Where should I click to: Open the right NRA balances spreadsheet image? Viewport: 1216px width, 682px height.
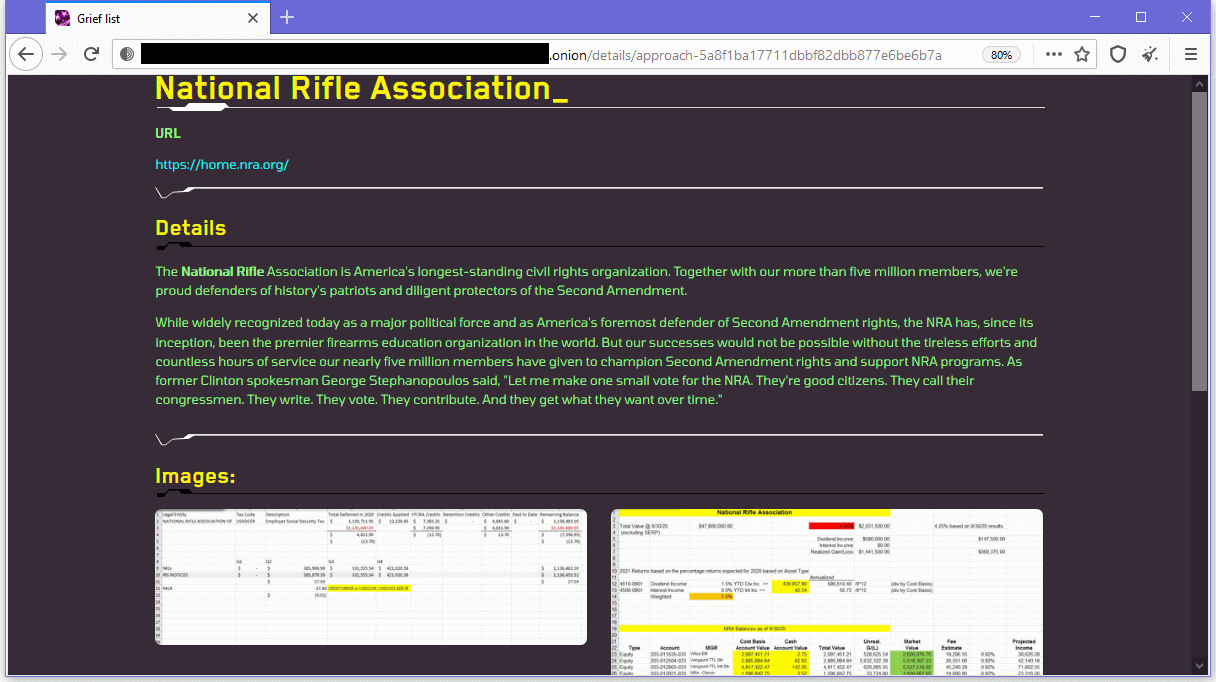click(x=826, y=592)
